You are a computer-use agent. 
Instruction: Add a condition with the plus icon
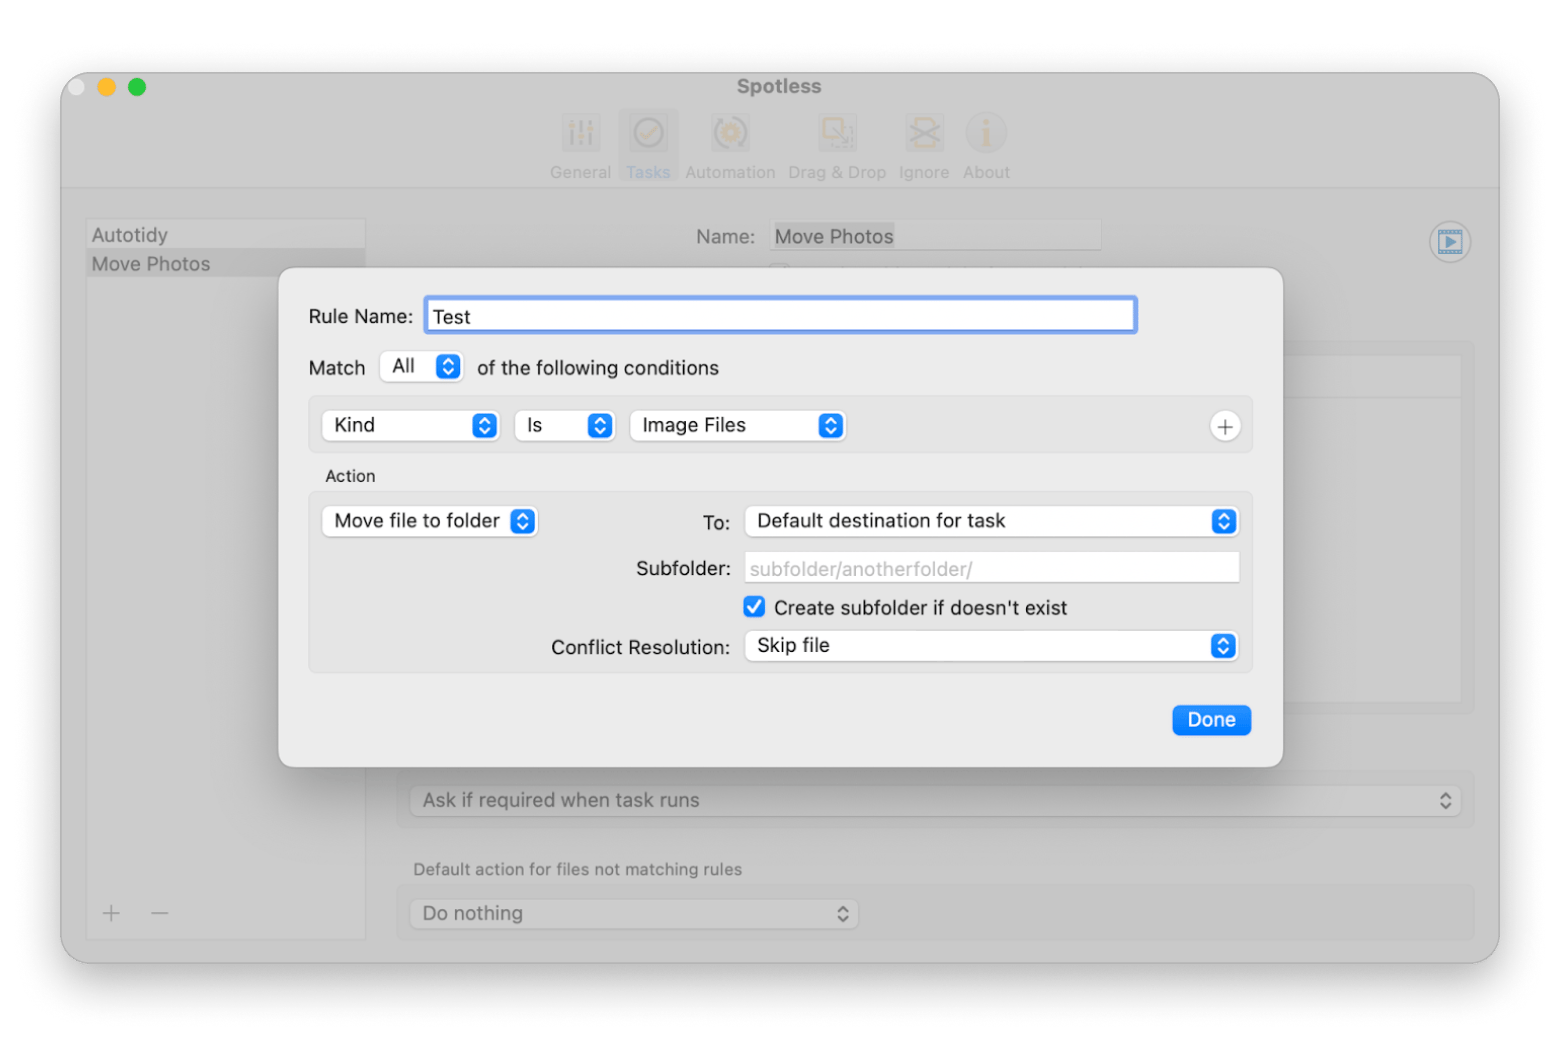pos(1224,426)
